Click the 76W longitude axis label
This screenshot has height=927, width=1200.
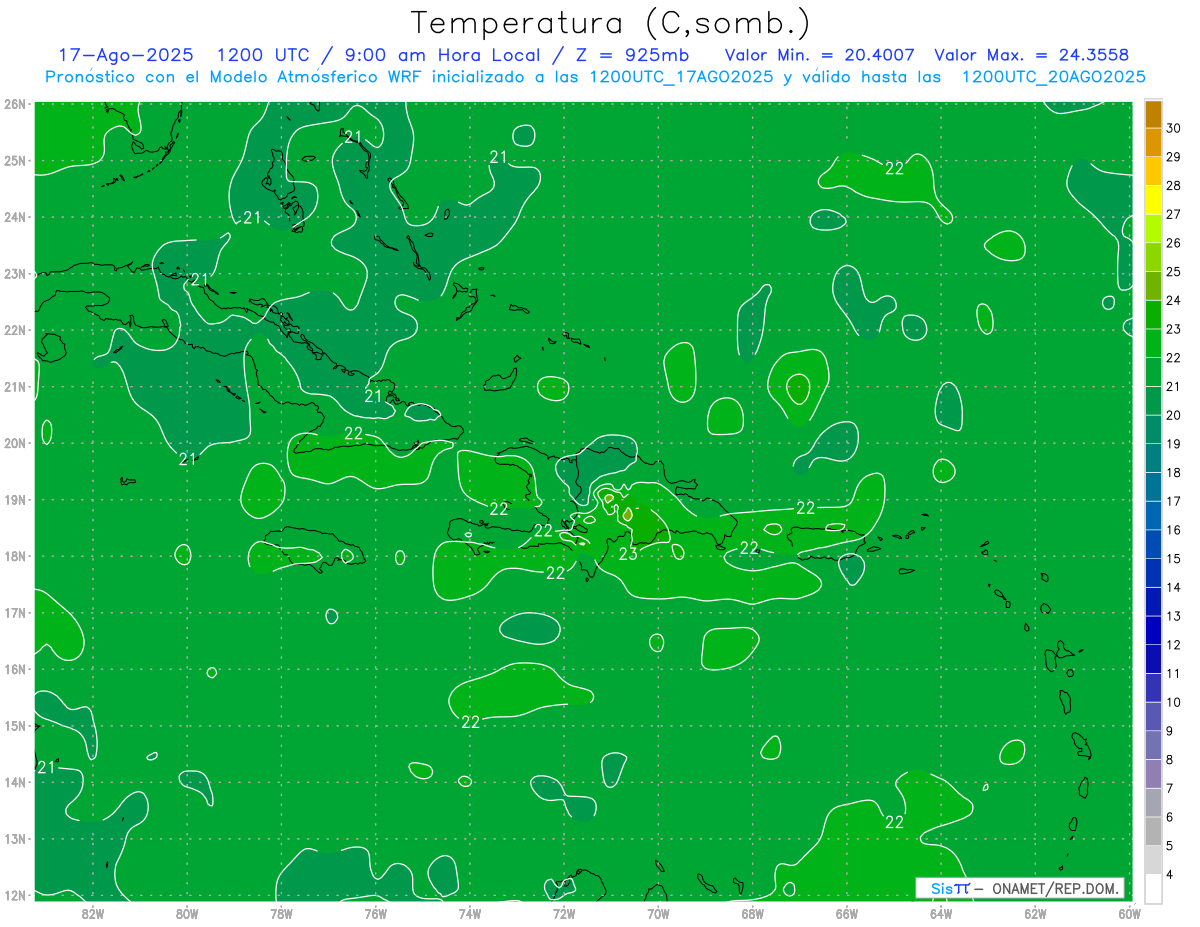[x=376, y=913]
